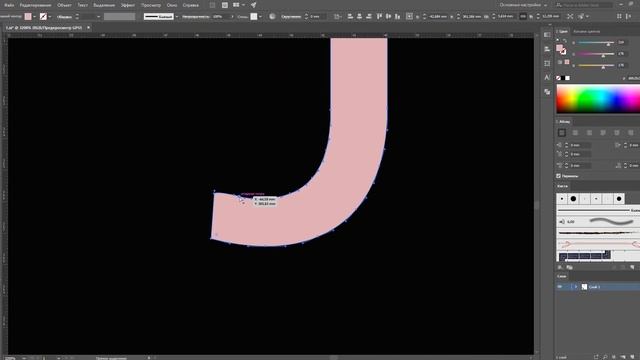Toggle the Перенос hyphenation checkbox

[558, 176]
